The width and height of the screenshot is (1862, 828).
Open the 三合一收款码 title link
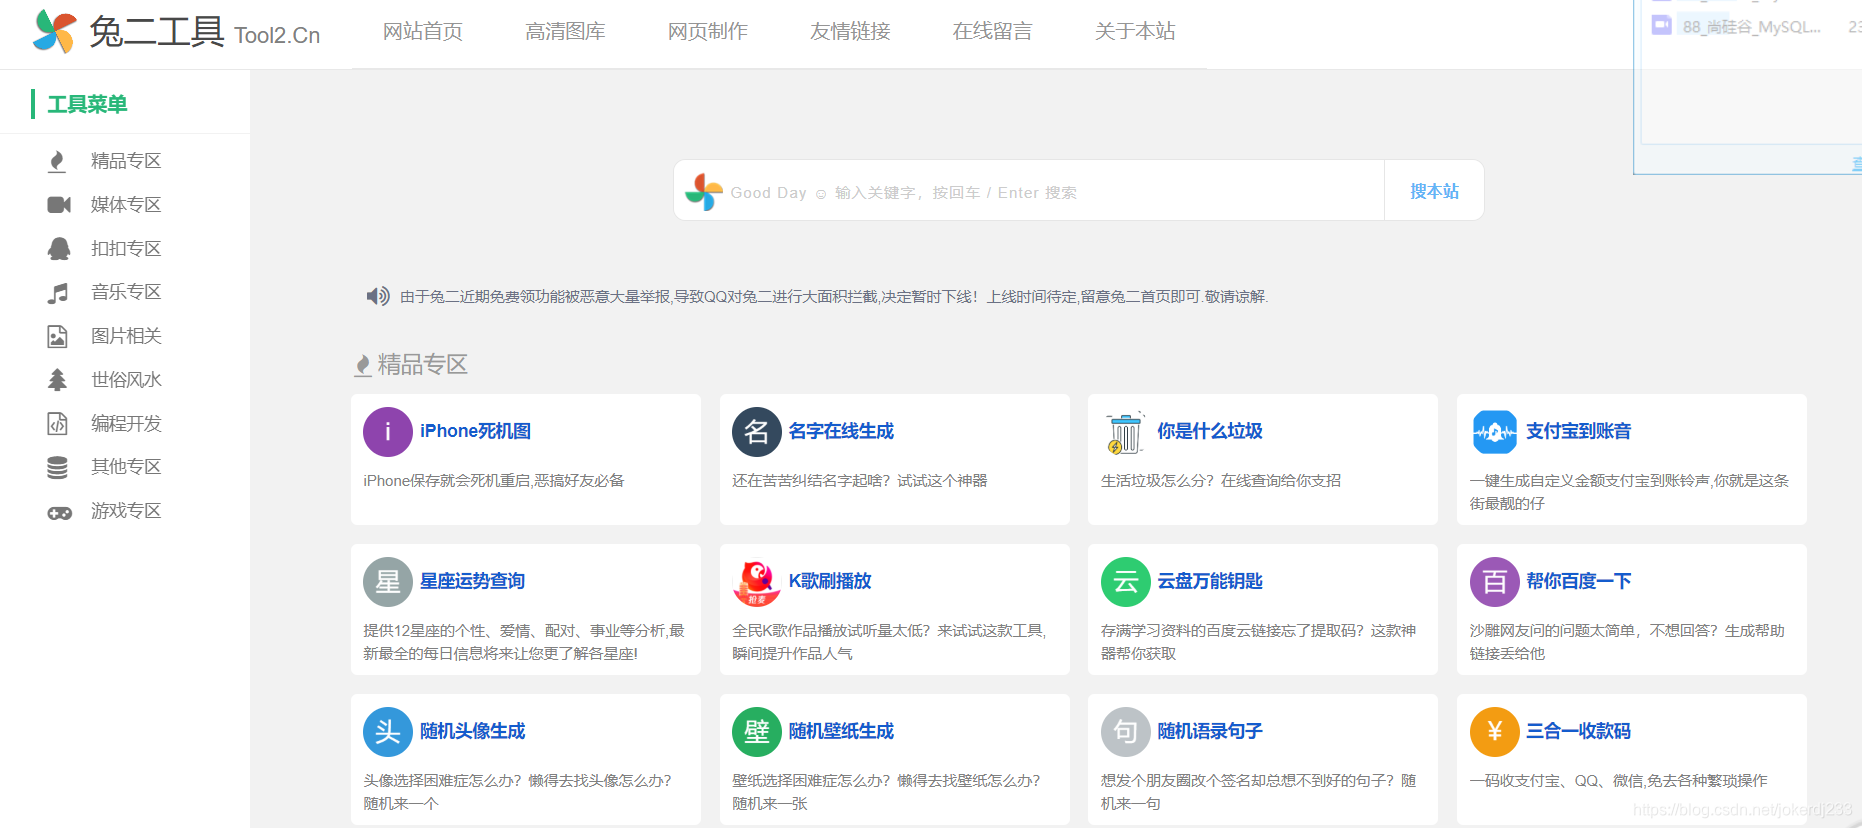pyautogui.click(x=1579, y=731)
